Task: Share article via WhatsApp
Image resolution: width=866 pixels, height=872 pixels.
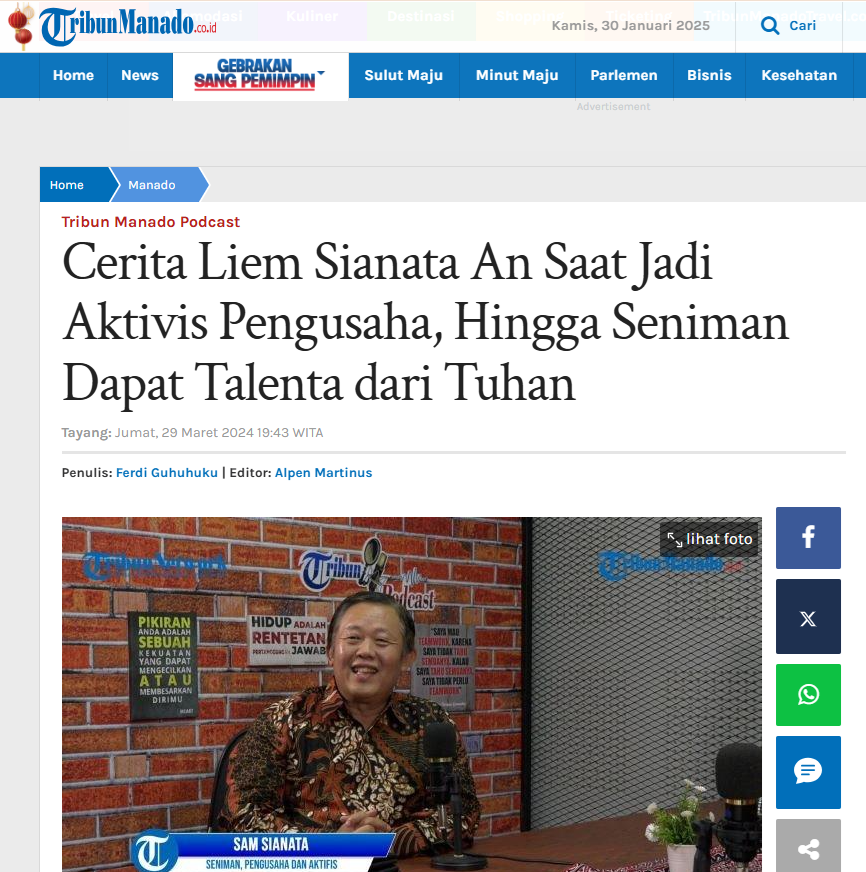Action: tap(808, 695)
